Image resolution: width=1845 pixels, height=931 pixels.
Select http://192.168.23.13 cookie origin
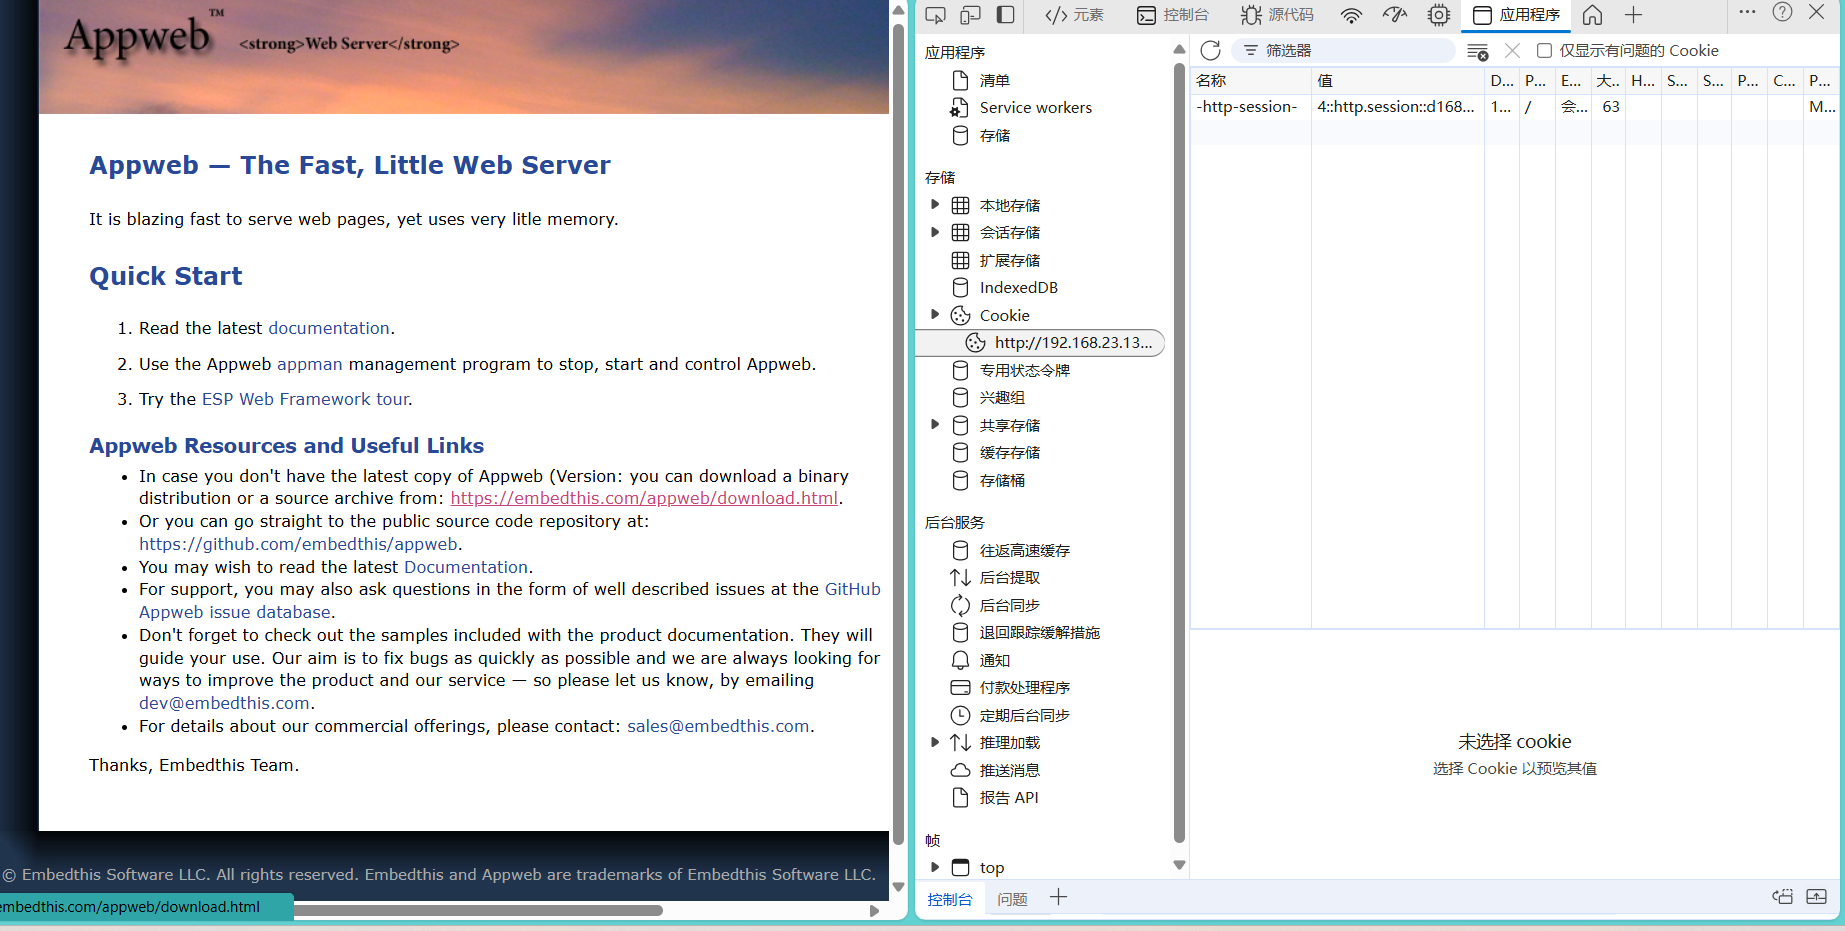[1040, 343]
